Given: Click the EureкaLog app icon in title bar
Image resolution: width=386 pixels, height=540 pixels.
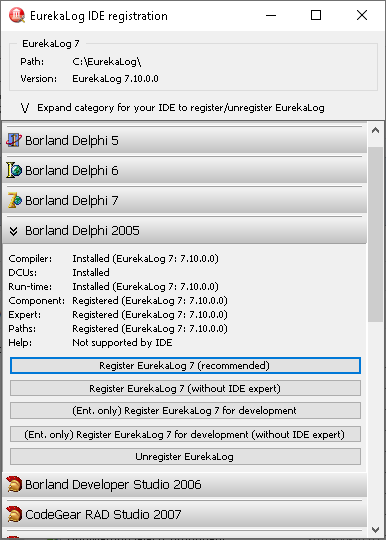Looking at the screenshot, I should pos(17,15).
